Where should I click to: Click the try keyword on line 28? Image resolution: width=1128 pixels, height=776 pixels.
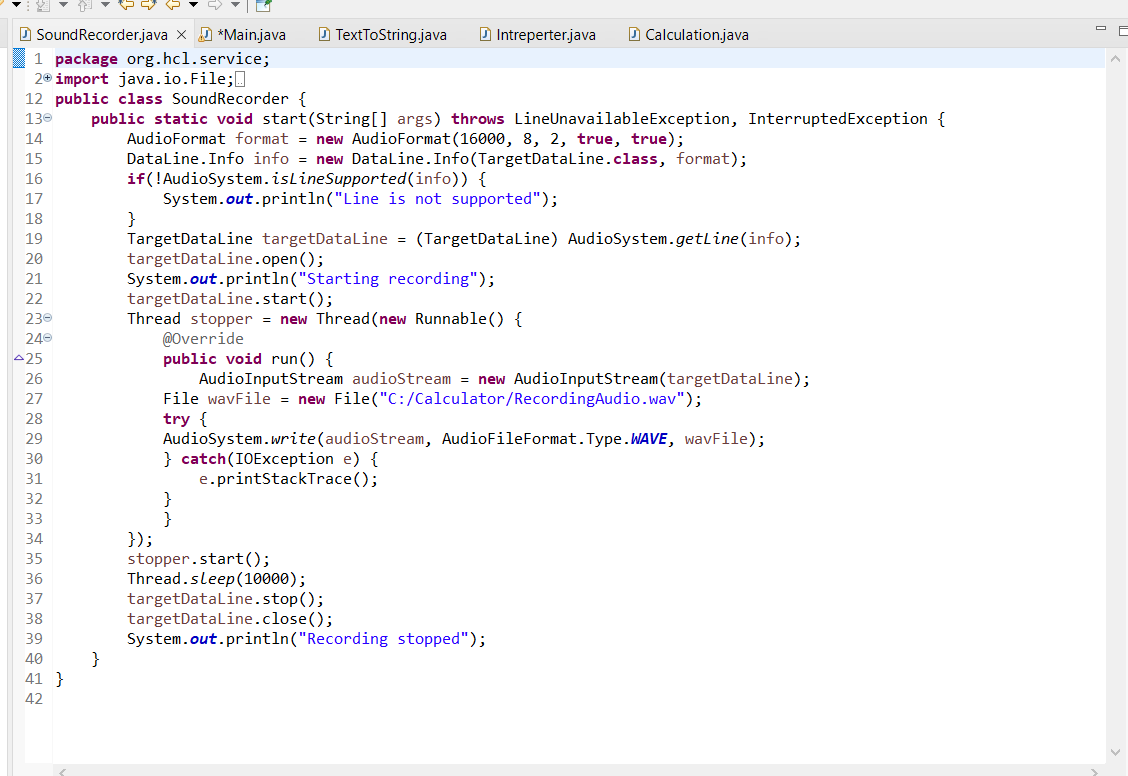pos(176,419)
